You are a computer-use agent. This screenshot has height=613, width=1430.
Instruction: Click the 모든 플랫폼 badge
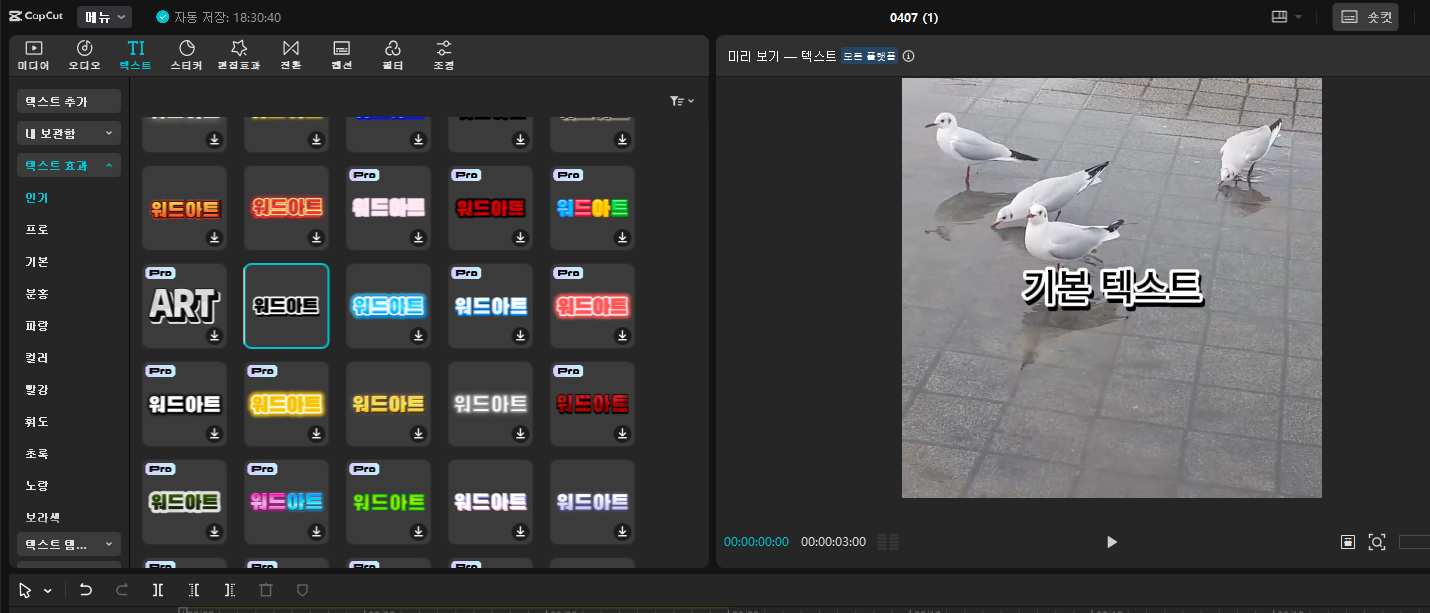(869, 57)
